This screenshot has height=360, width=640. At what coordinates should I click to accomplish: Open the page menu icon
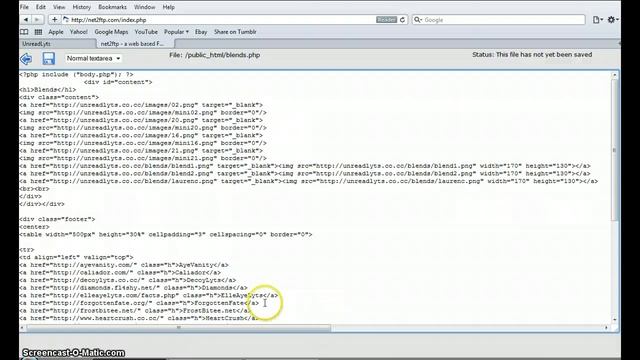click(x=598, y=20)
